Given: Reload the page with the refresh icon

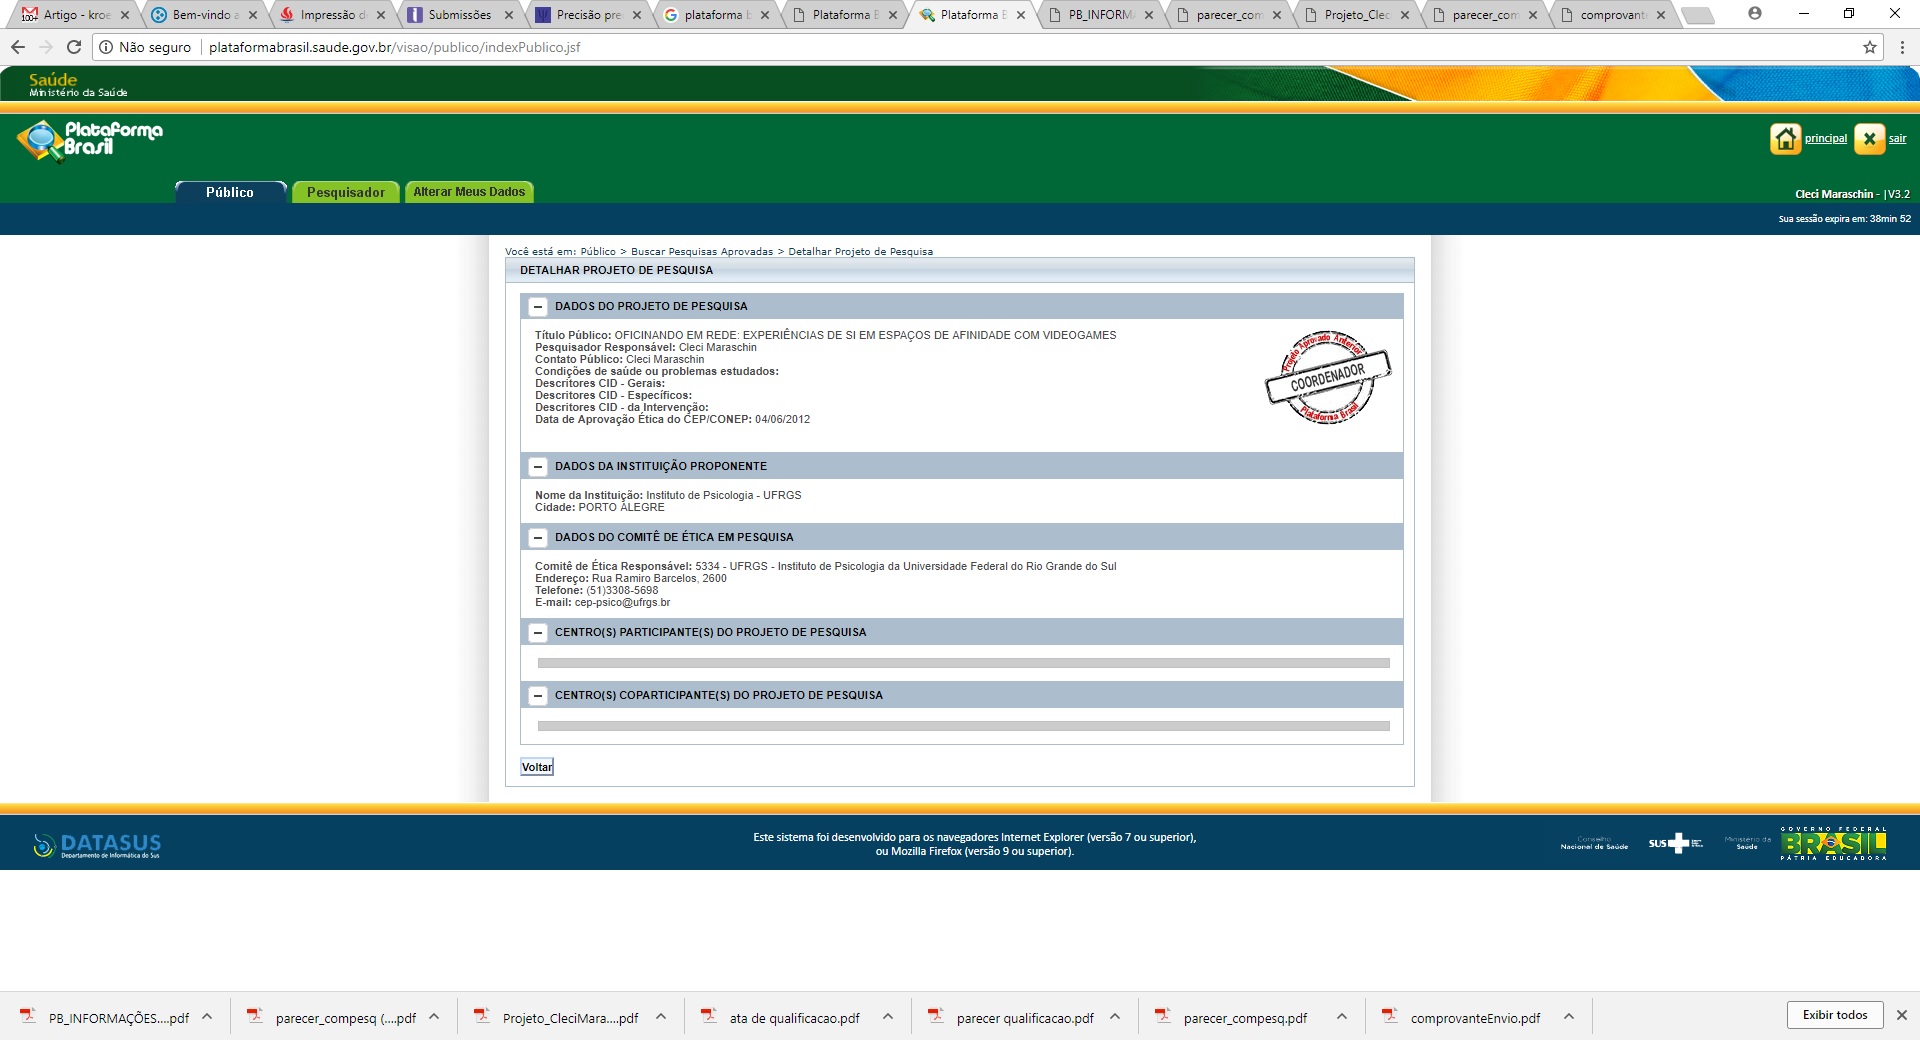Looking at the screenshot, I should (x=74, y=47).
